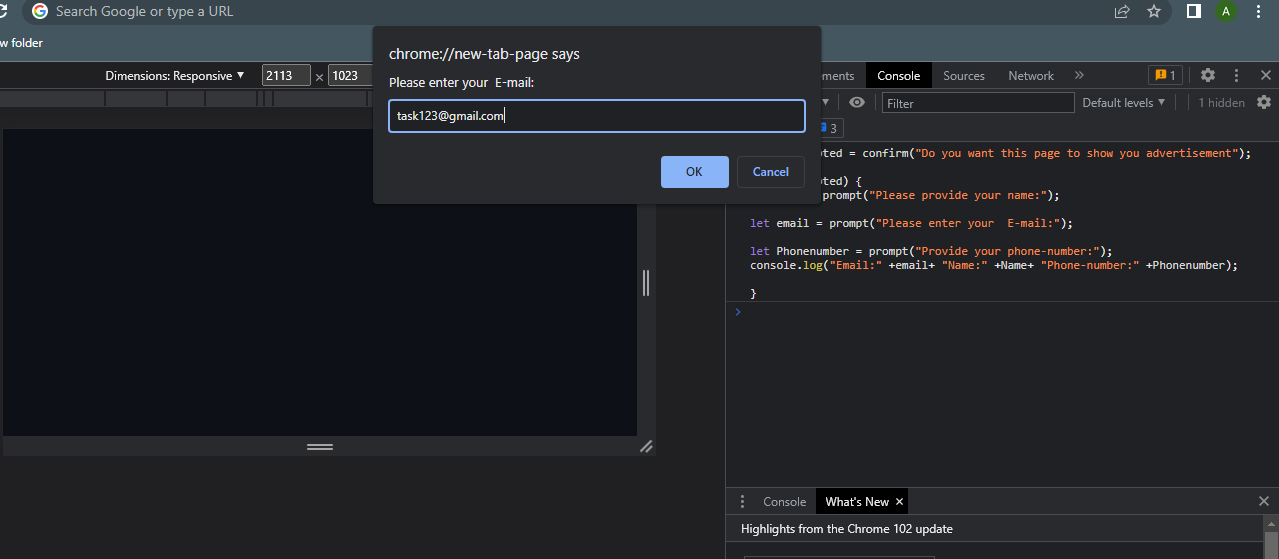Show more DevTools tabs chevron
Screen dimensions: 1279x559
1079,76
